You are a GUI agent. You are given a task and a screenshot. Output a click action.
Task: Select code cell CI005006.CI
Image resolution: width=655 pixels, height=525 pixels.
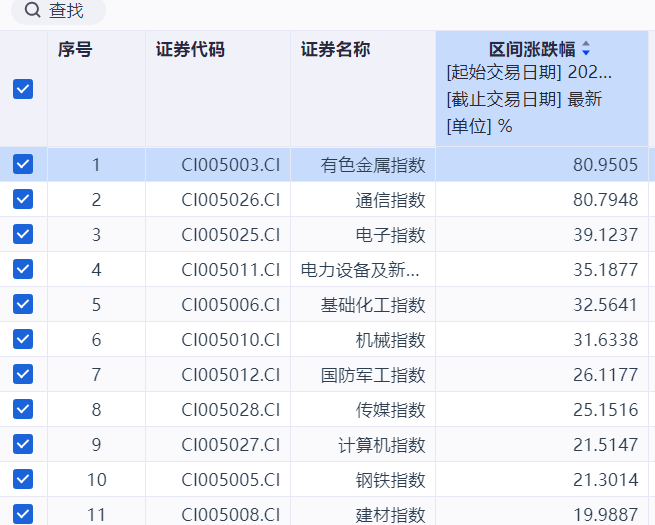(218, 304)
